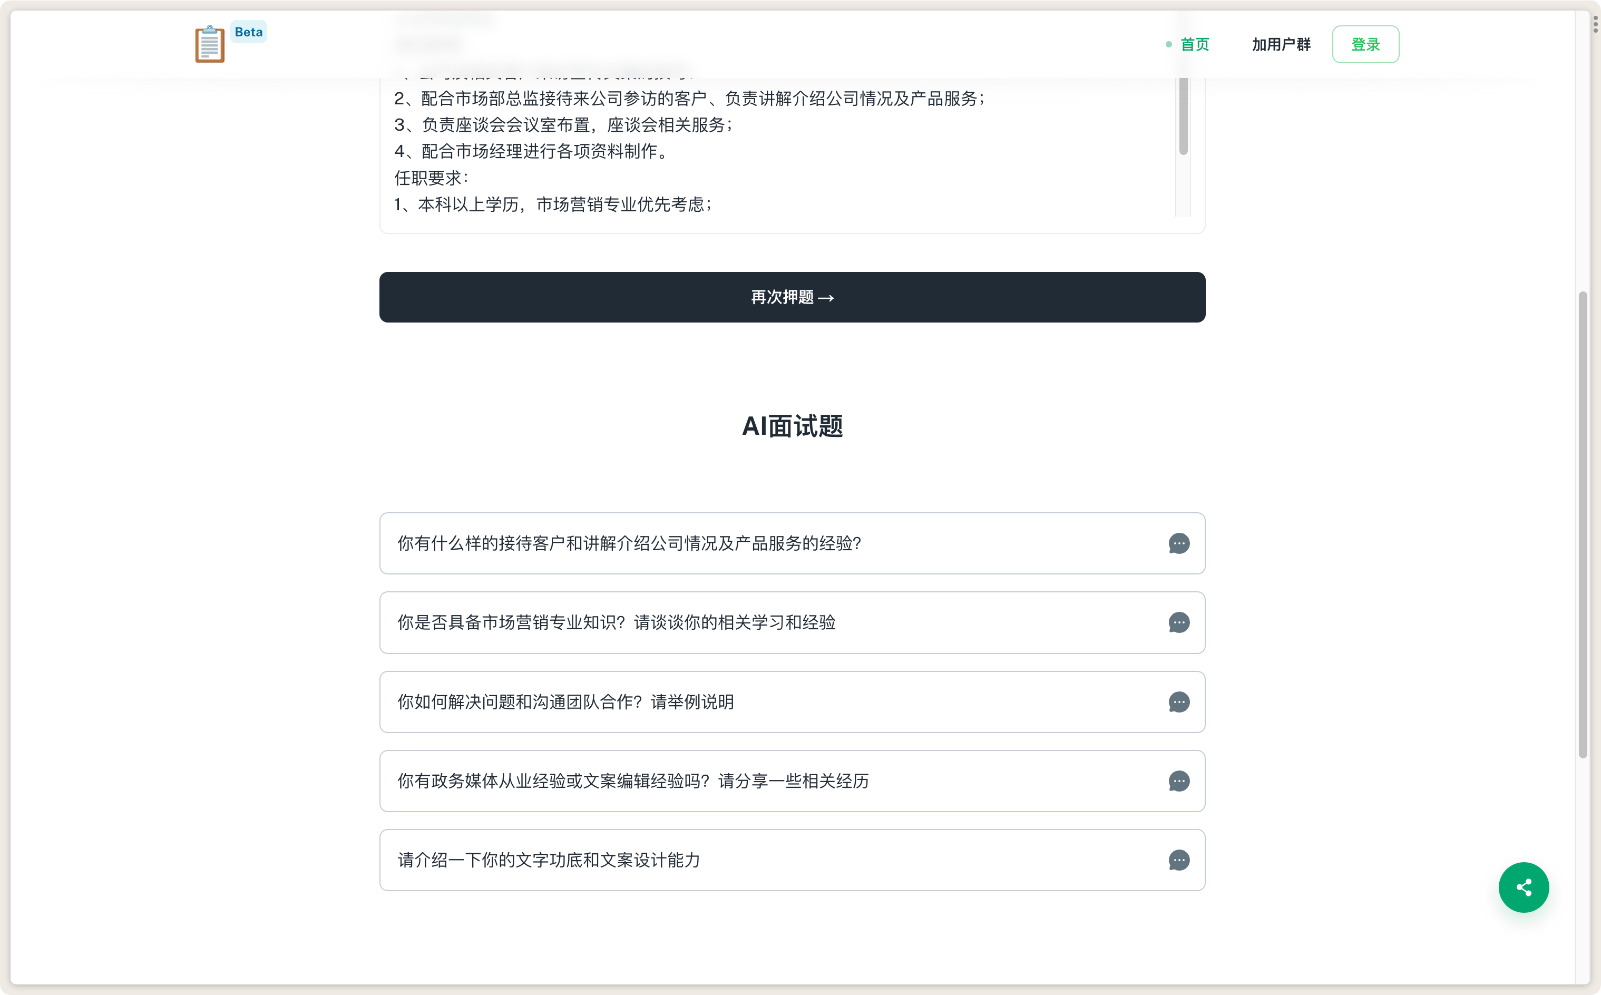Click the green dot indicator before 首页
The width and height of the screenshot is (1601, 995).
(x=1167, y=45)
